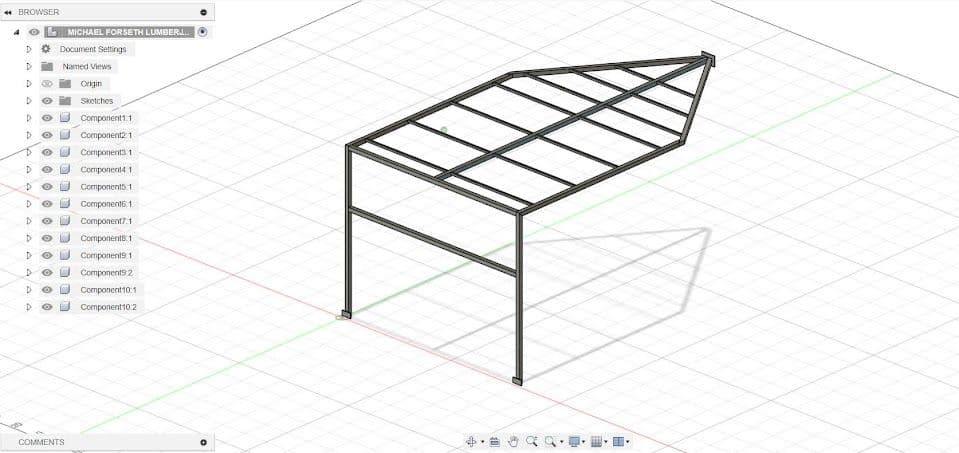
Task: Expand Named Views node
Action: pos(28,66)
